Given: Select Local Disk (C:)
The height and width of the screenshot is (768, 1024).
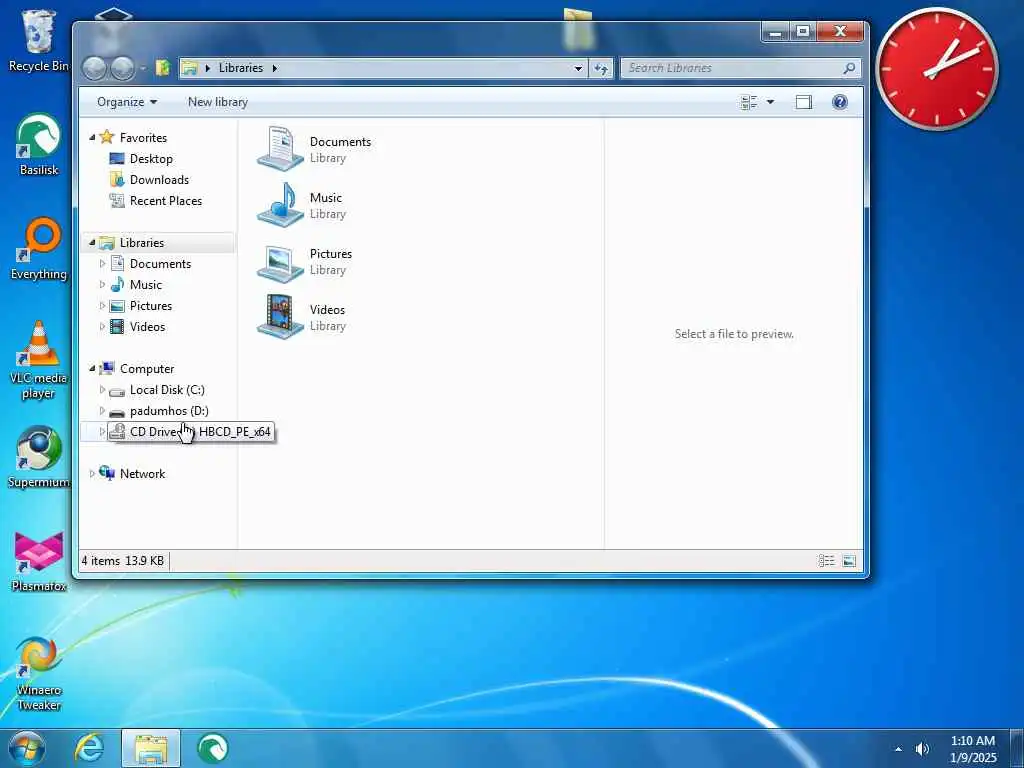Looking at the screenshot, I should tap(167, 390).
